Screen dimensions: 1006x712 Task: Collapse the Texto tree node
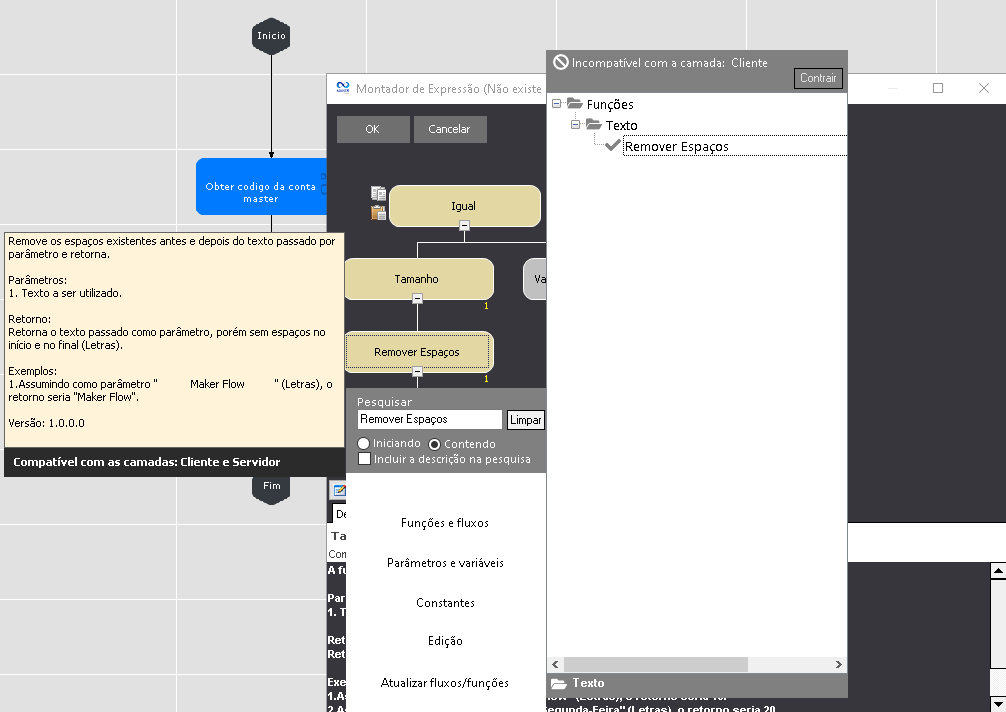click(576, 125)
